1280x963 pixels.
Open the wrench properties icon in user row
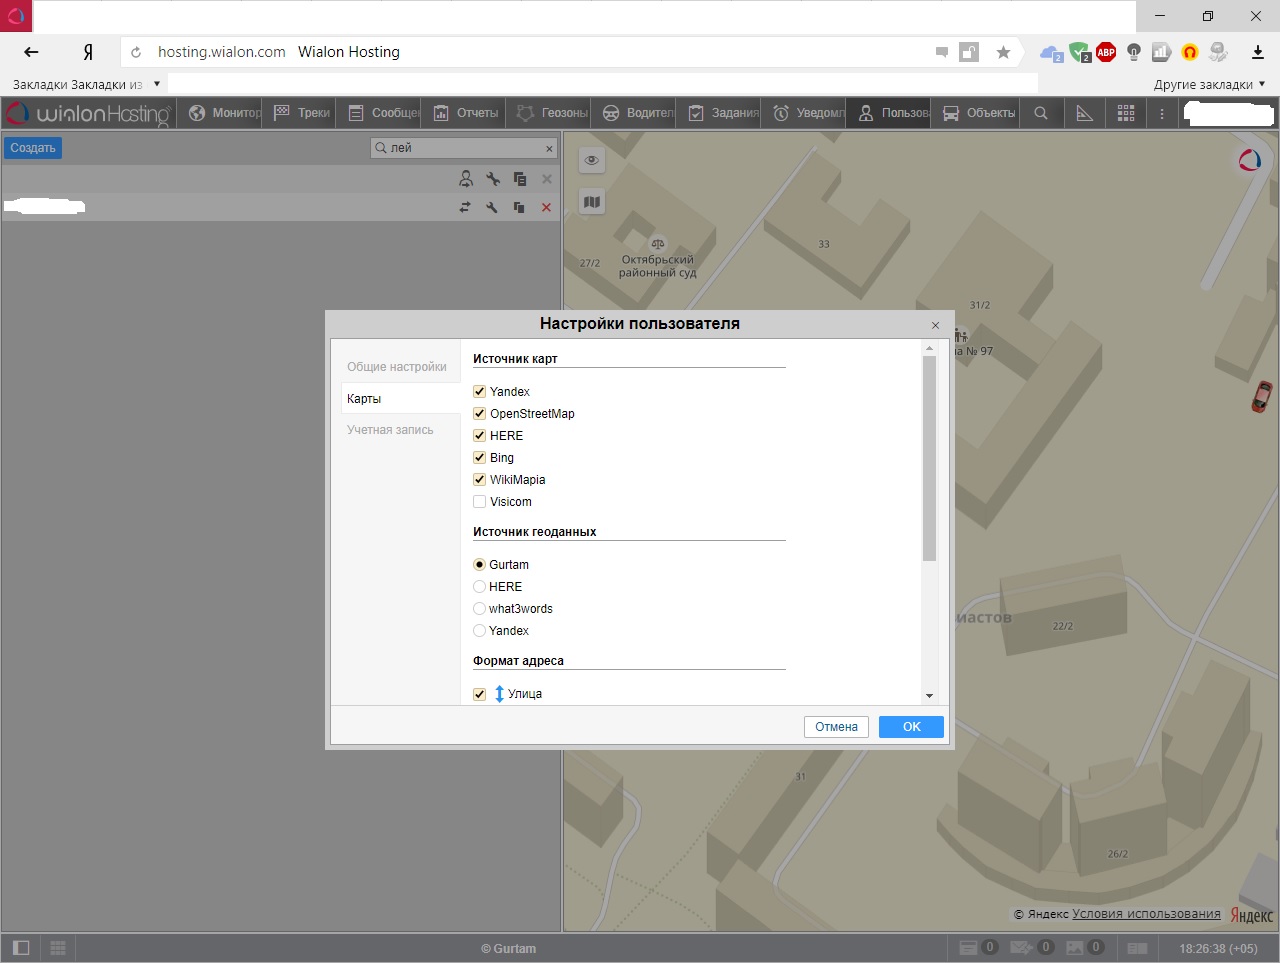(492, 207)
